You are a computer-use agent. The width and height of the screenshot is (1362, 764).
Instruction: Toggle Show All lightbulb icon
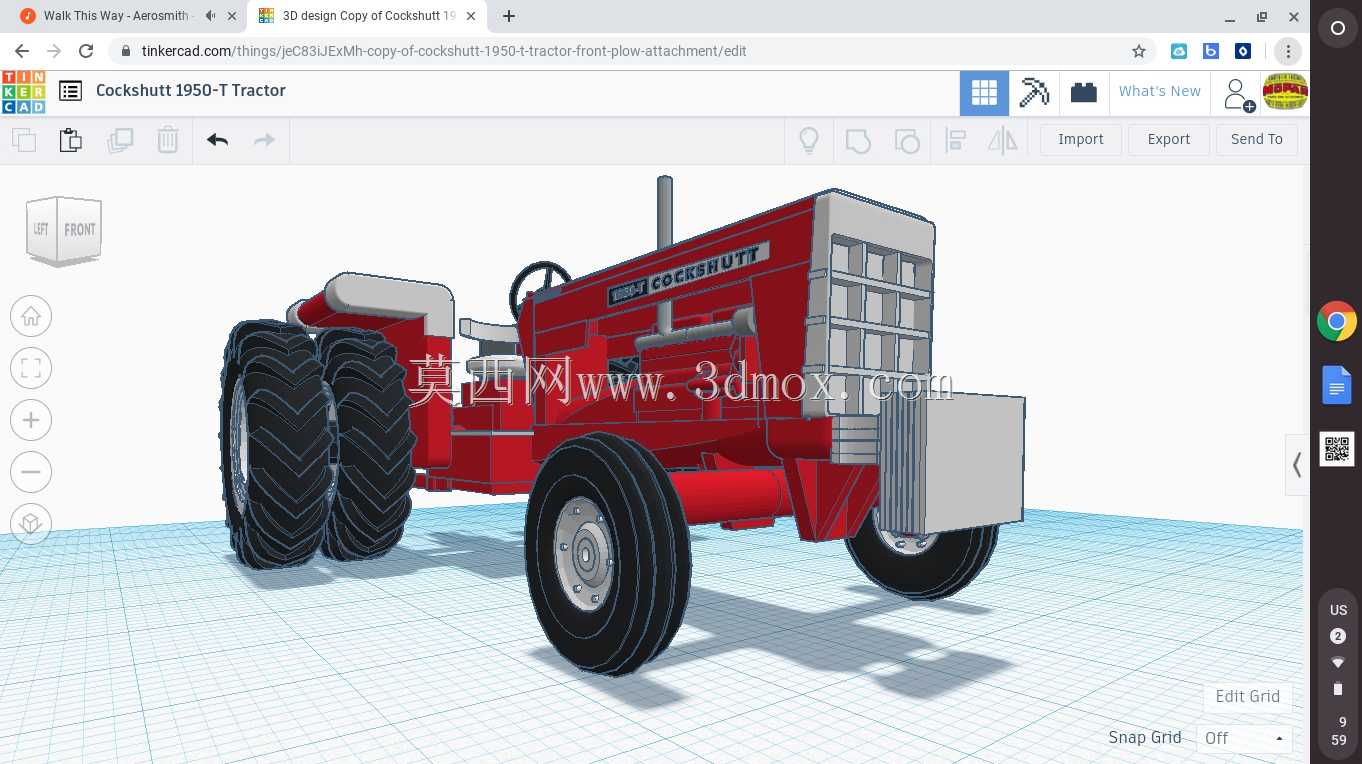tap(809, 140)
